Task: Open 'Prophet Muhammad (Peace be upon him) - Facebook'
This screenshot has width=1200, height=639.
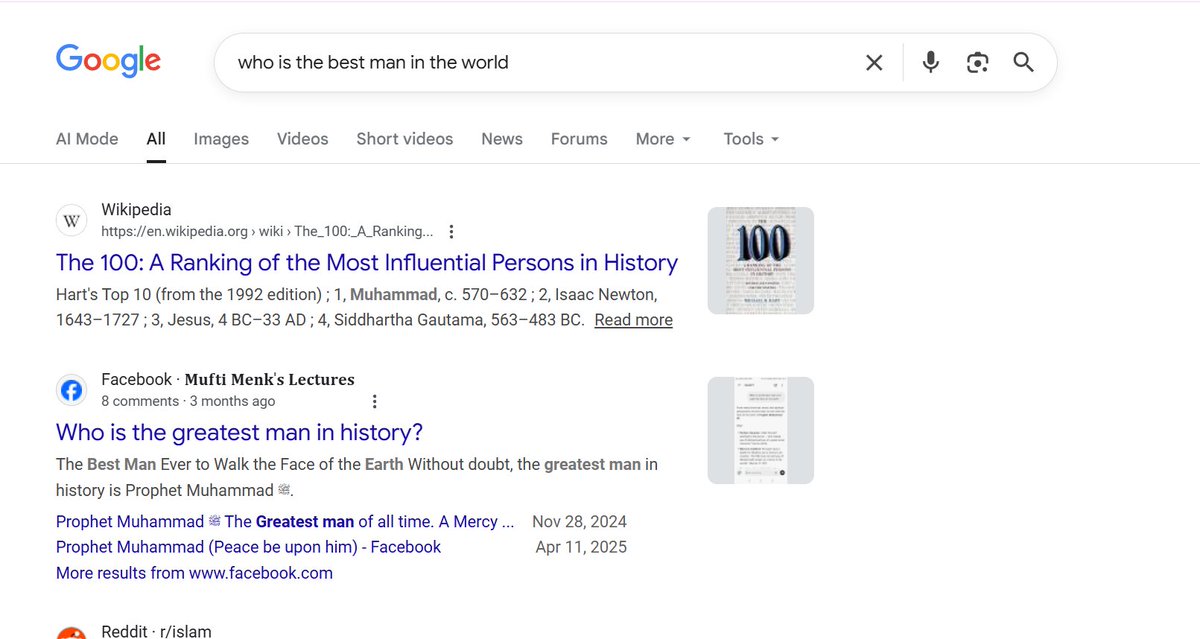Action: tap(248, 547)
